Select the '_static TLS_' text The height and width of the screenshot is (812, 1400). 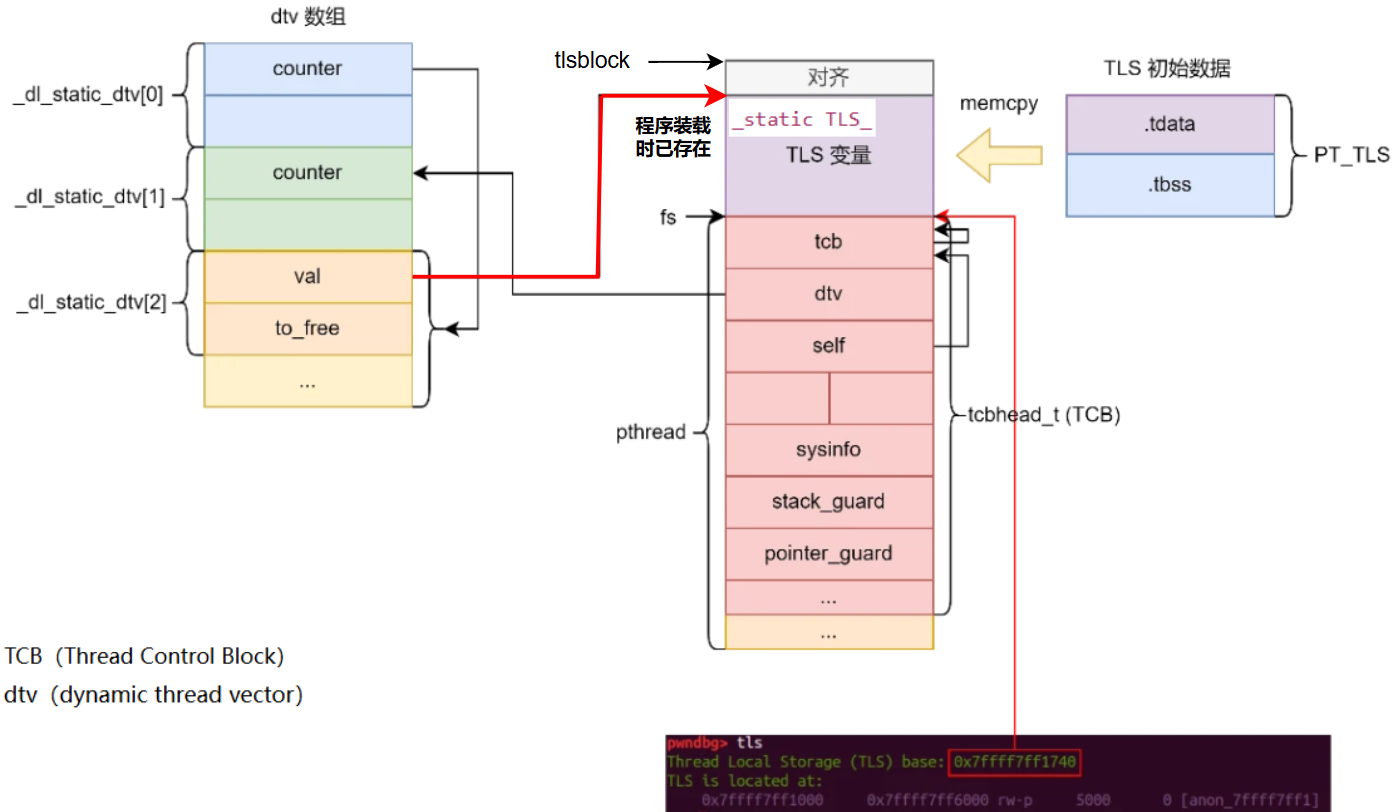[803, 119]
